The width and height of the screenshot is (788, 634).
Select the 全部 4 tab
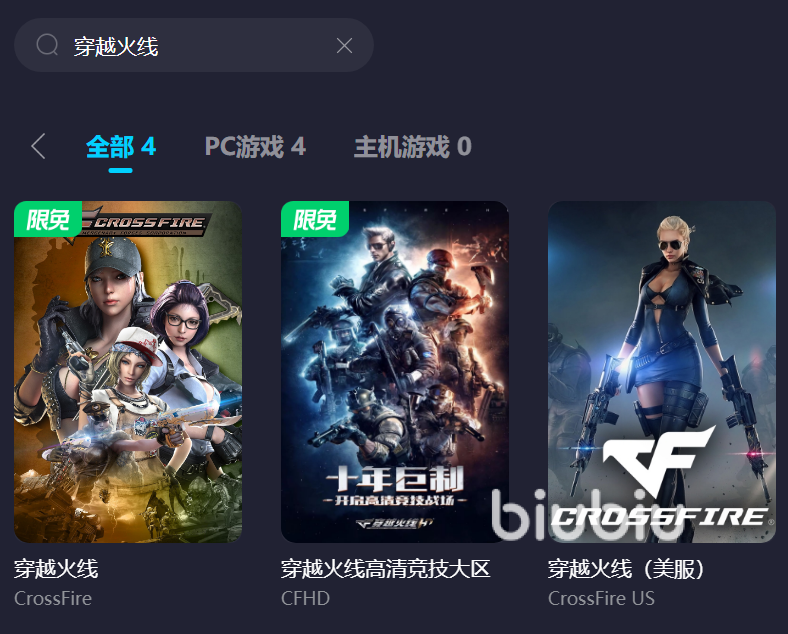(121, 147)
